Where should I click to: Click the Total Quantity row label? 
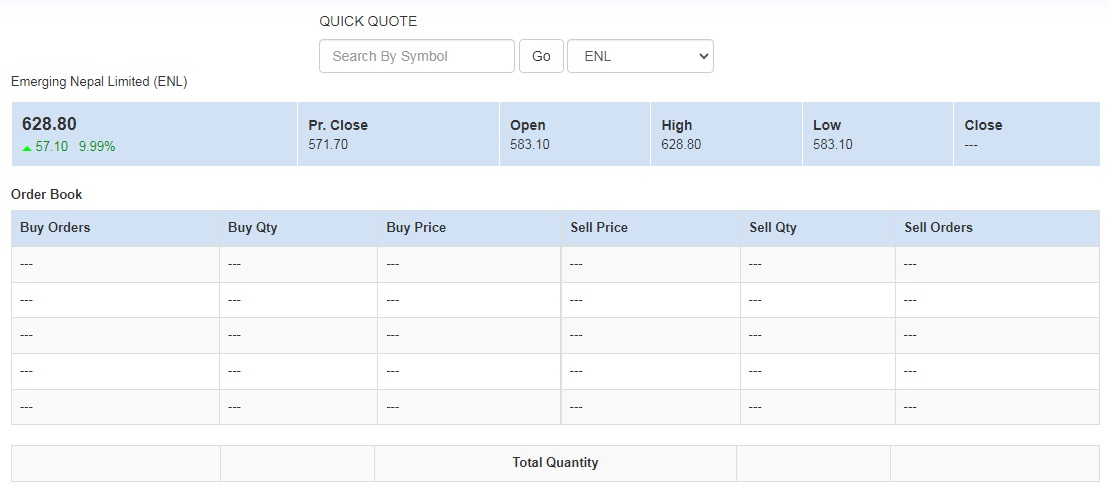point(555,463)
